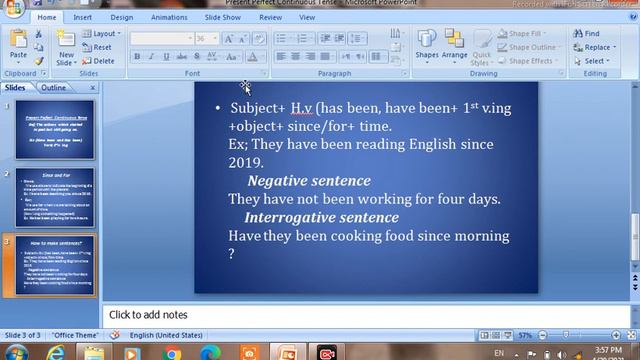
Task: Select slide 1 thumbnail
Action: [55, 130]
